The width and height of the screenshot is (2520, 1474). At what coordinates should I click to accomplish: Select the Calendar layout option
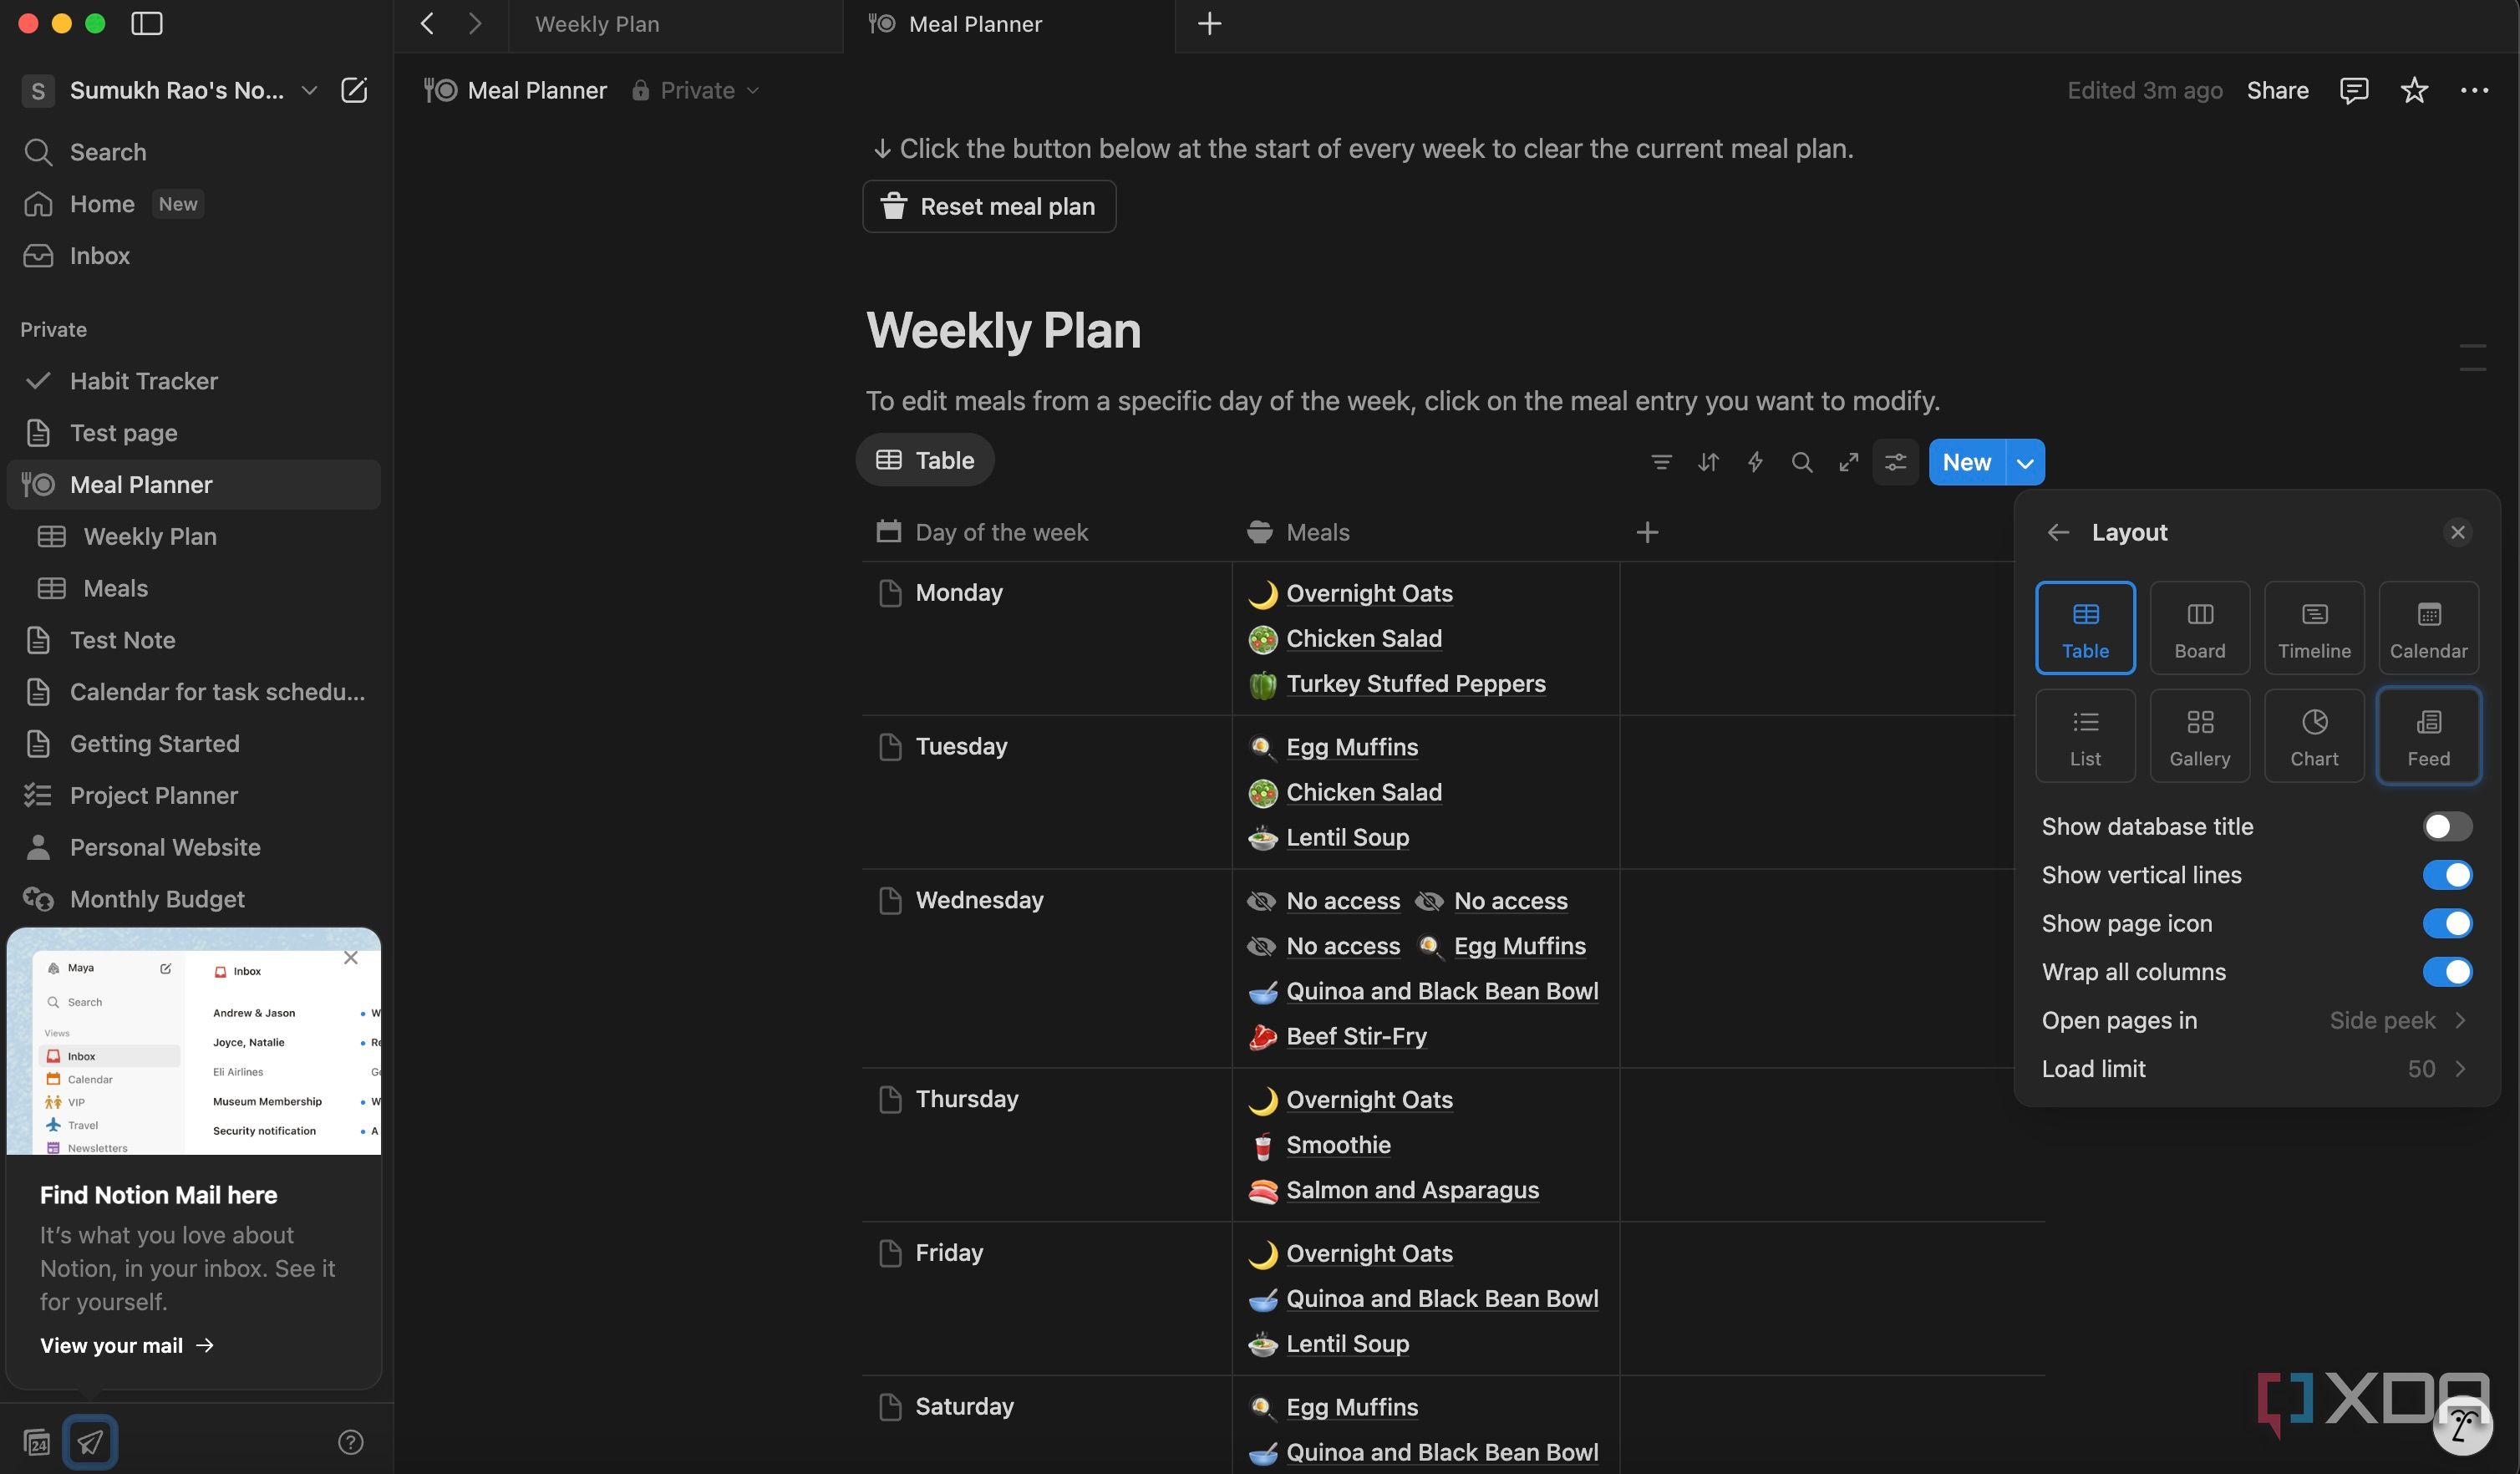2428,628
